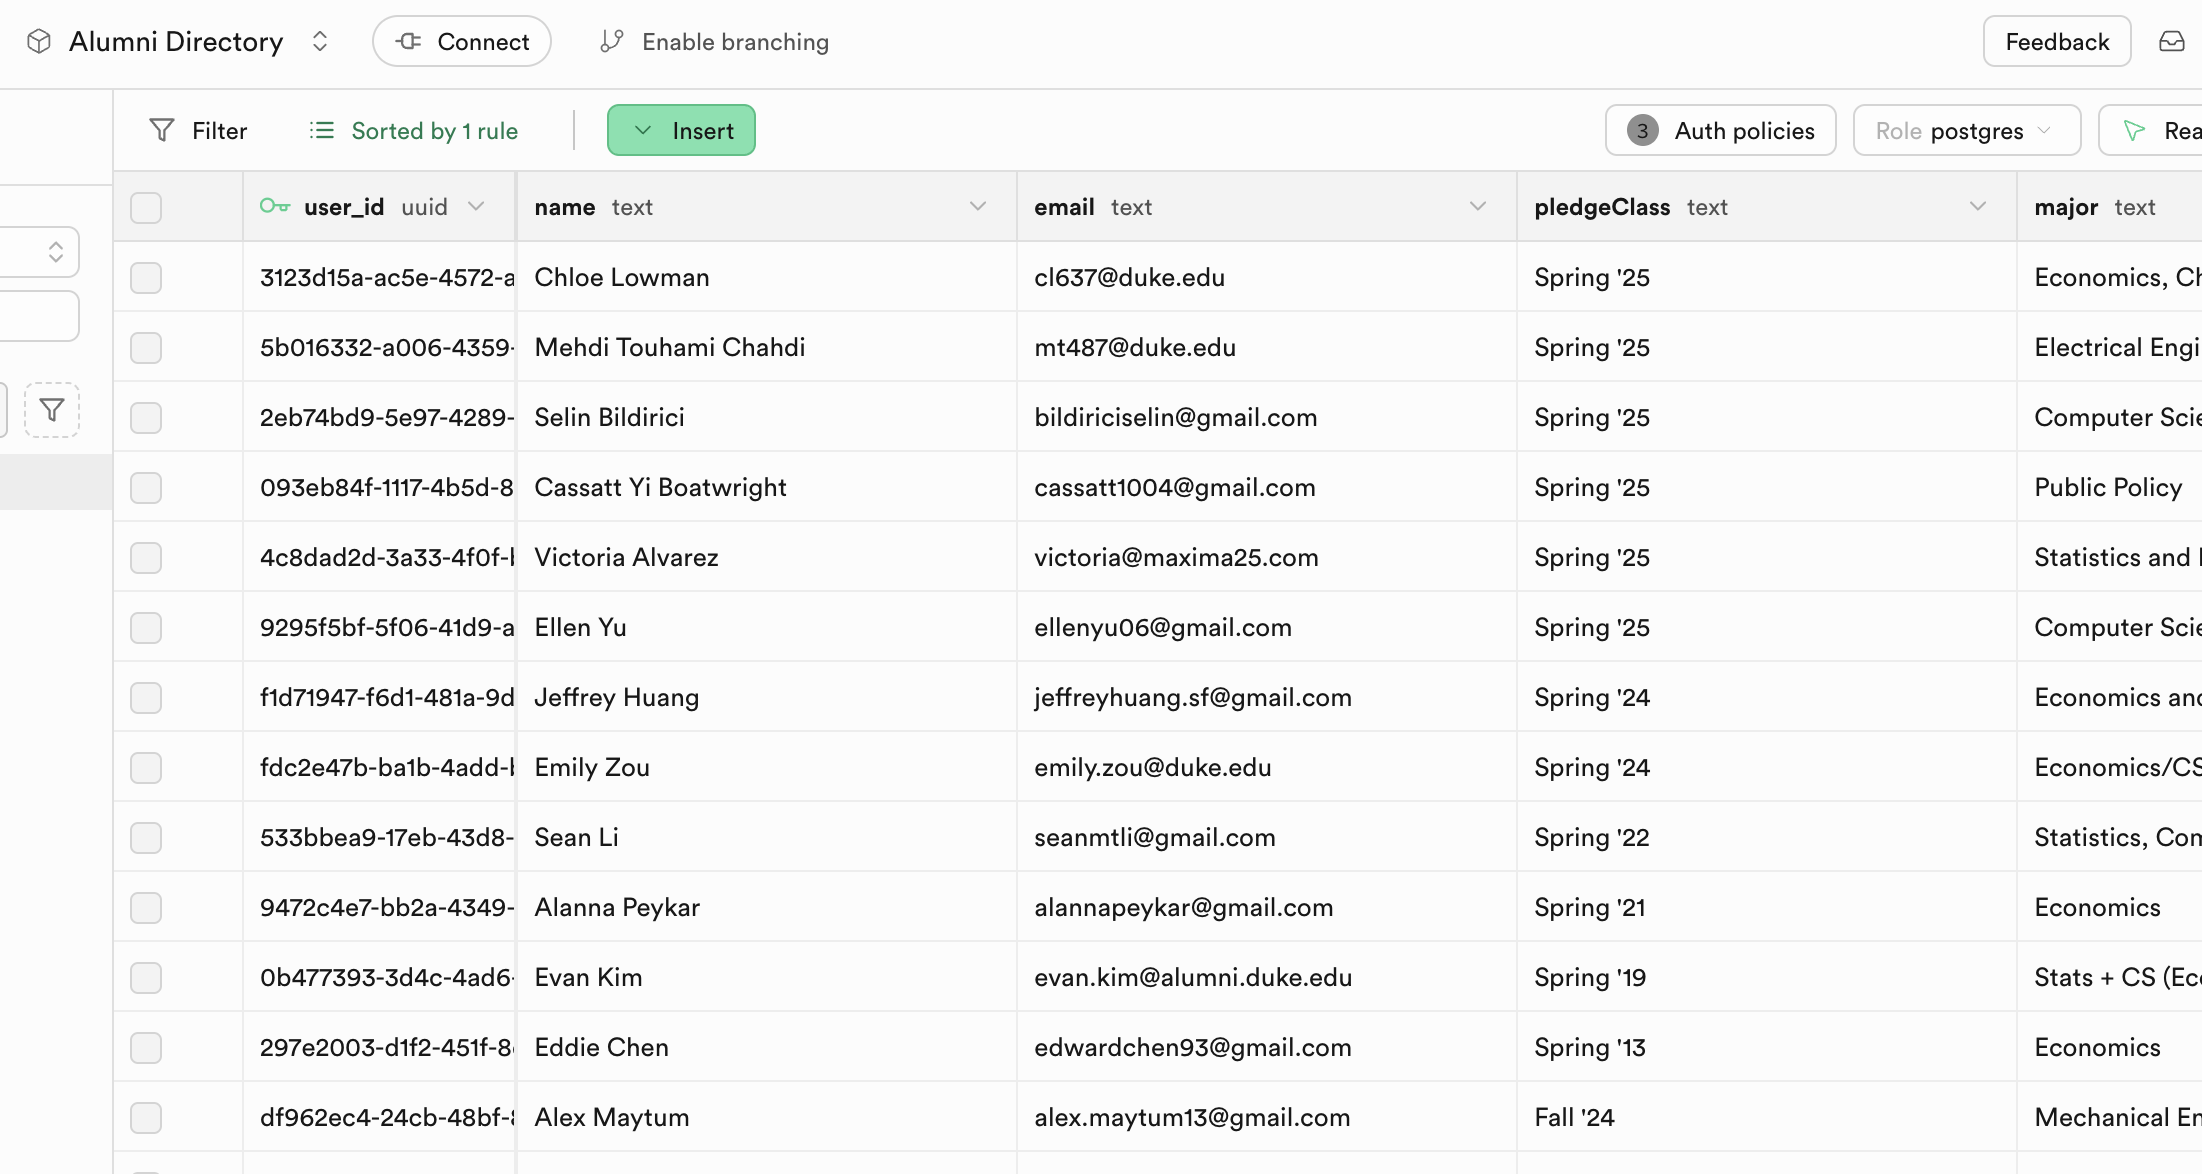Click the sidebar search input box
The height and width of the screenshot is (1174, 2202).
(x=39, y=316)
